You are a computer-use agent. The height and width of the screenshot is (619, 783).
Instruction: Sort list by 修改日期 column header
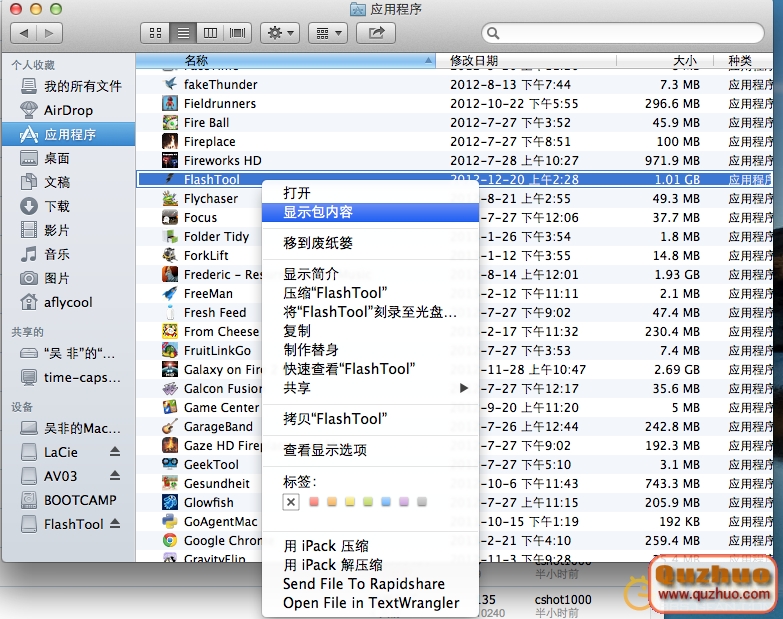click(x=526, y=60)
